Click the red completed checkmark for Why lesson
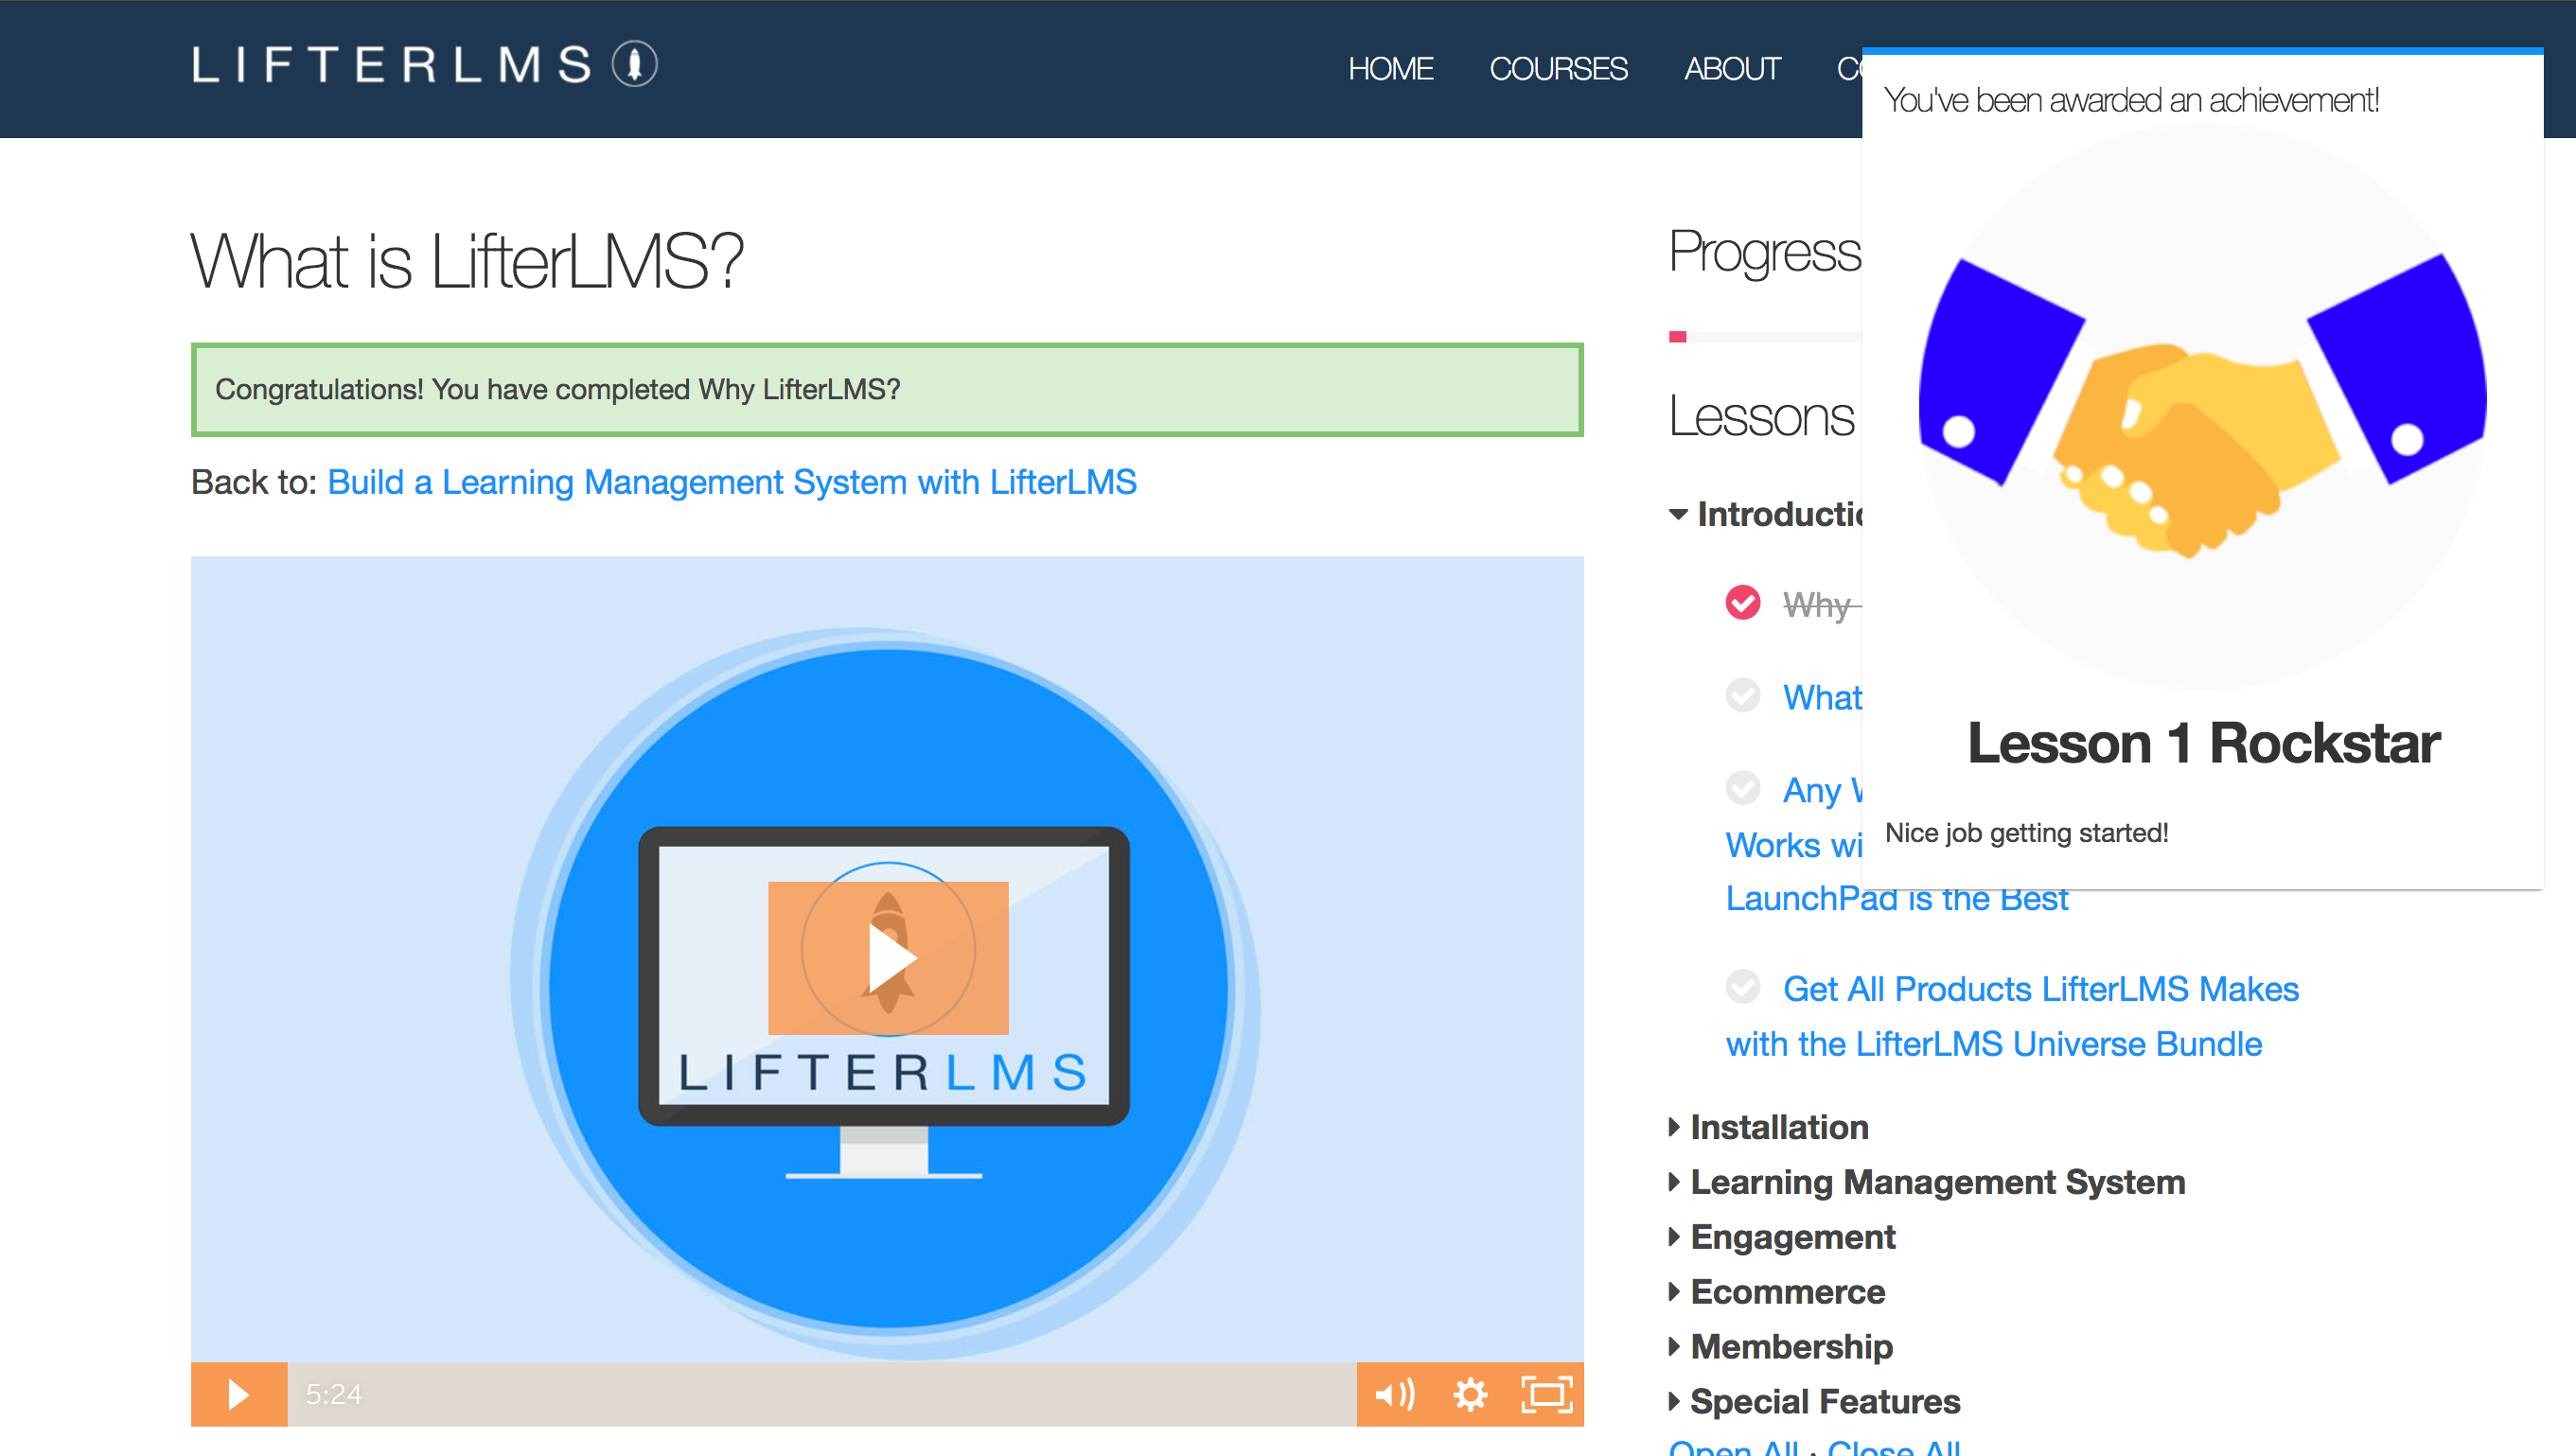The image size is (2576, 1456). tap(1742, 602)
